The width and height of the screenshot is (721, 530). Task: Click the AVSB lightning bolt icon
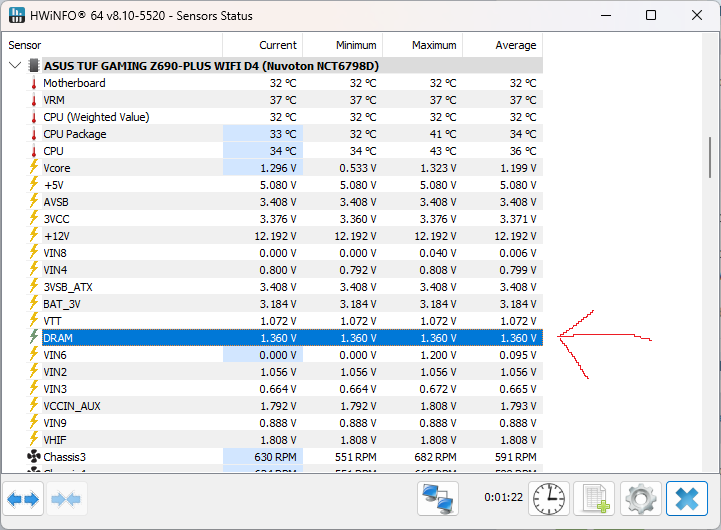pos(34,201)
